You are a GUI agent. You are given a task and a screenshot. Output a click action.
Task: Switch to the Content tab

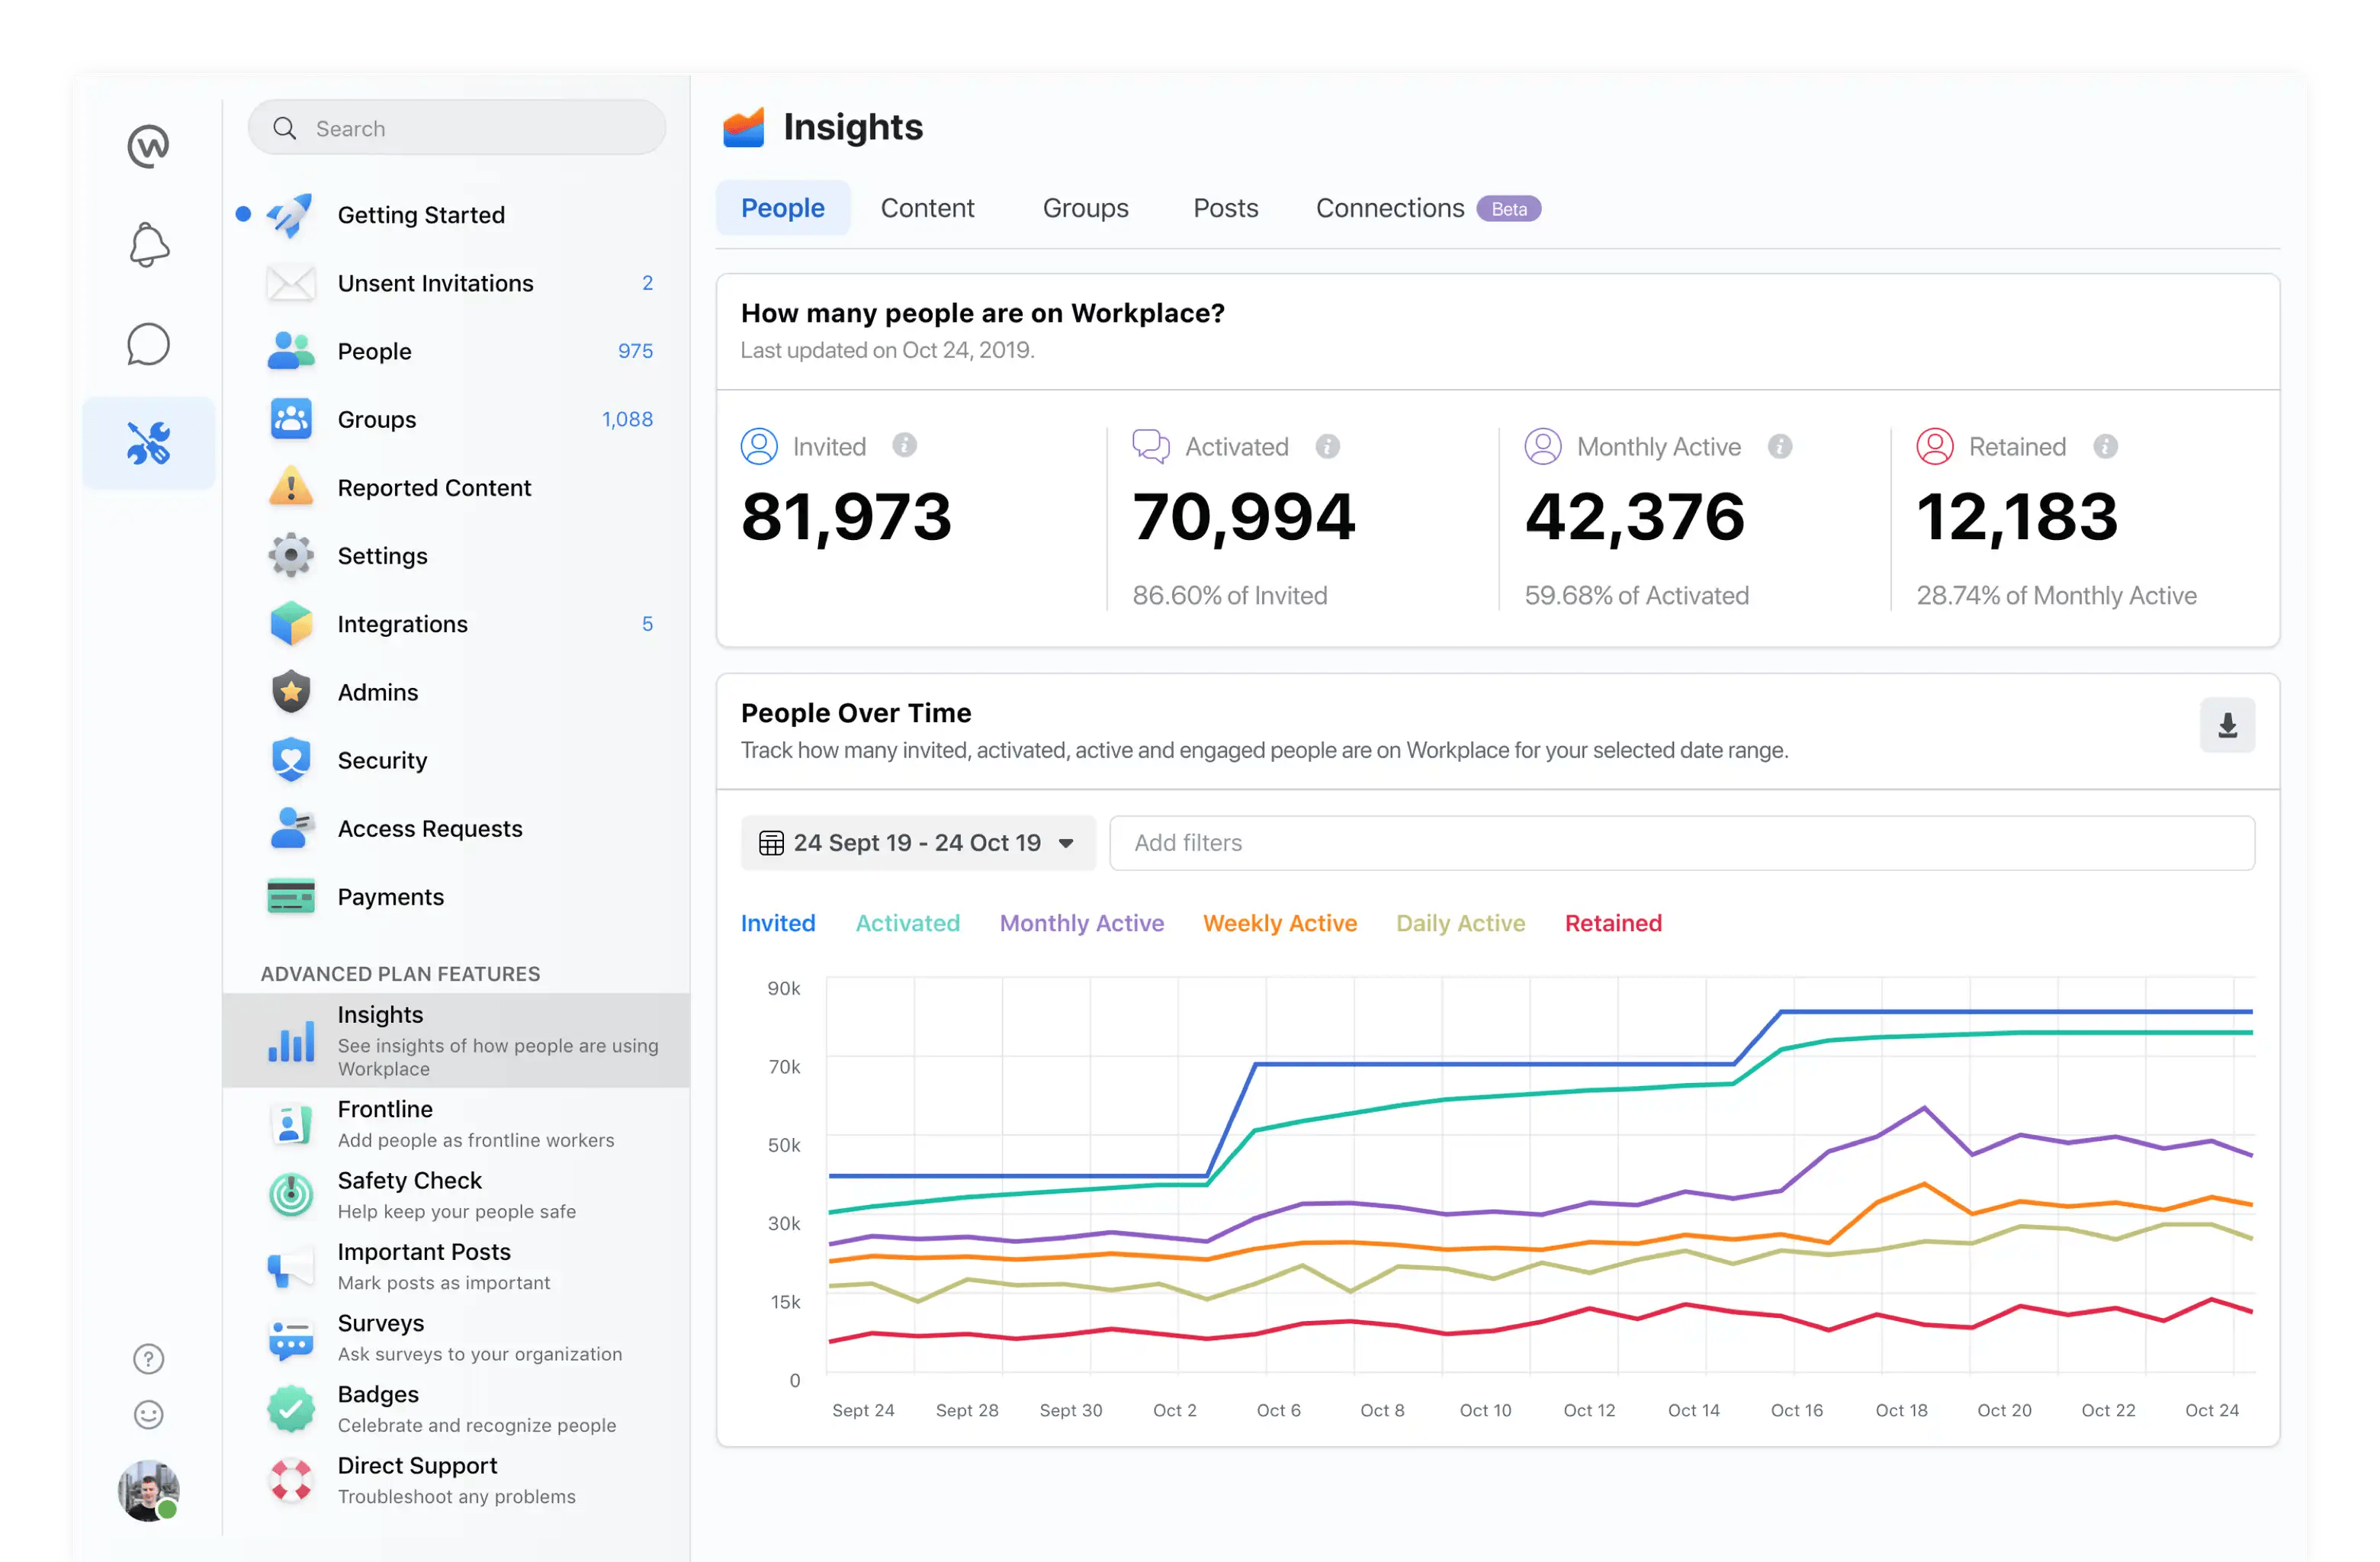[926, 208]
